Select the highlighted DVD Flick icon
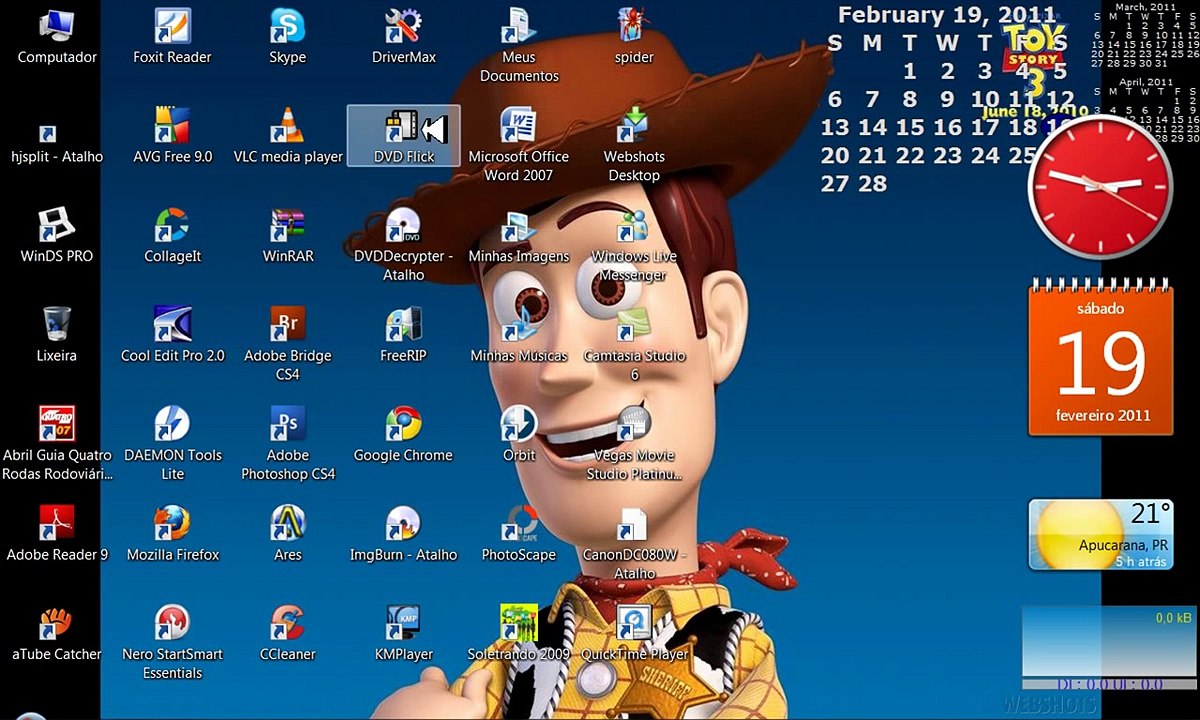Image resolution: width=1200 pixels, height=720 pixels. [x=404, y=135]
